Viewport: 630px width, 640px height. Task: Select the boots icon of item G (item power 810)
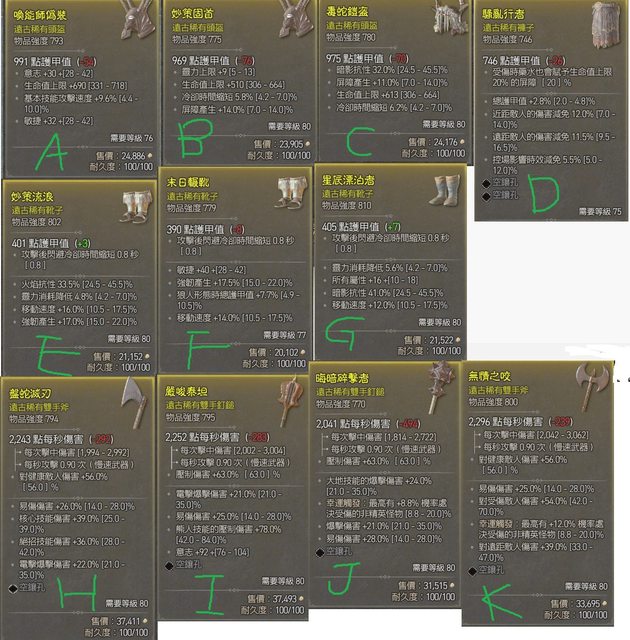446,190
